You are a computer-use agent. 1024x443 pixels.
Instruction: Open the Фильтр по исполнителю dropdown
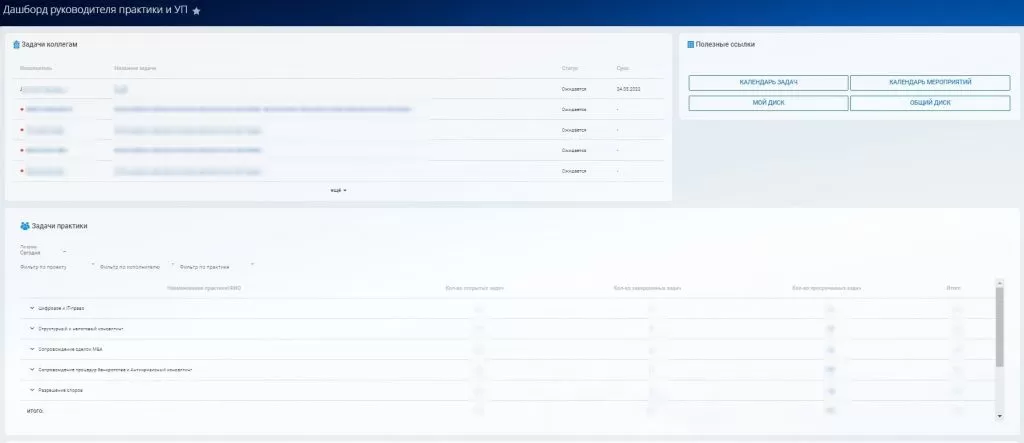[171, 266]
